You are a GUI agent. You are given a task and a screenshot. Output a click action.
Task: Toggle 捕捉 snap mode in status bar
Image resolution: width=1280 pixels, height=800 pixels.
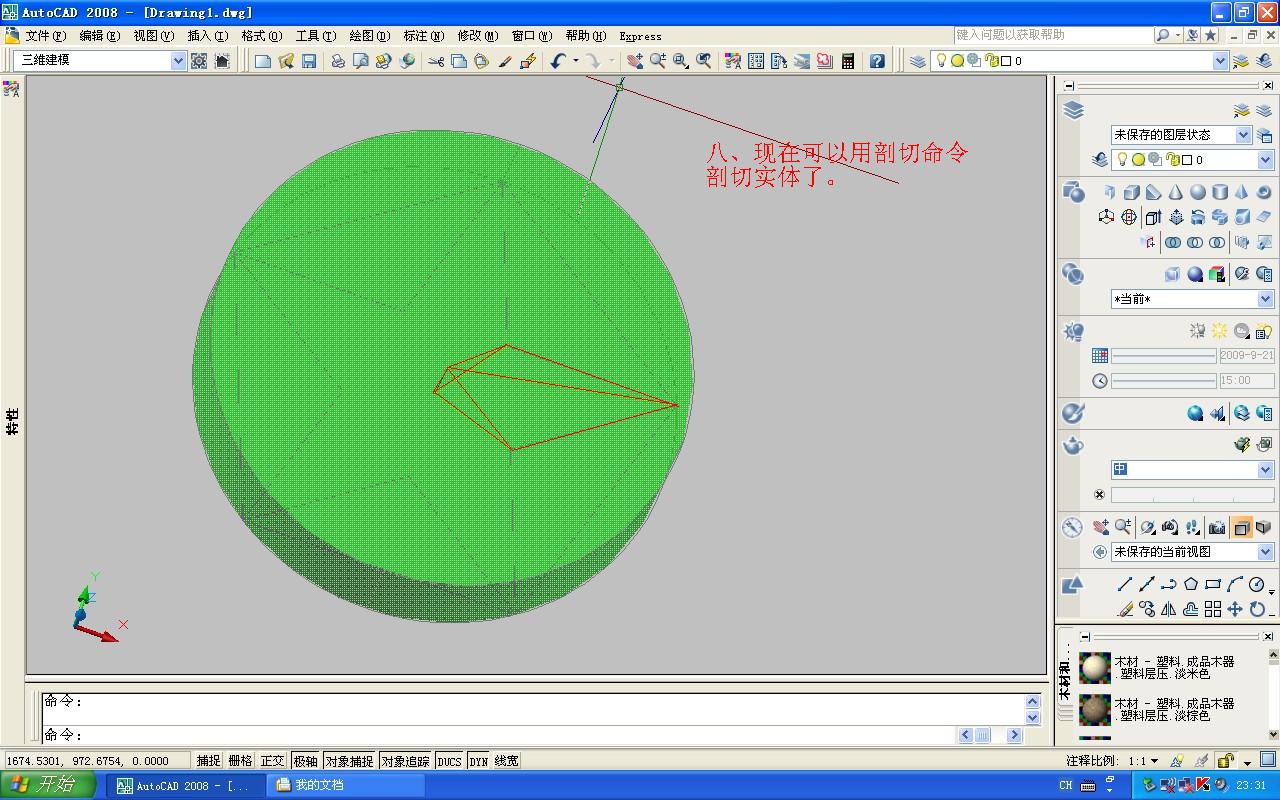pos(208,761)
